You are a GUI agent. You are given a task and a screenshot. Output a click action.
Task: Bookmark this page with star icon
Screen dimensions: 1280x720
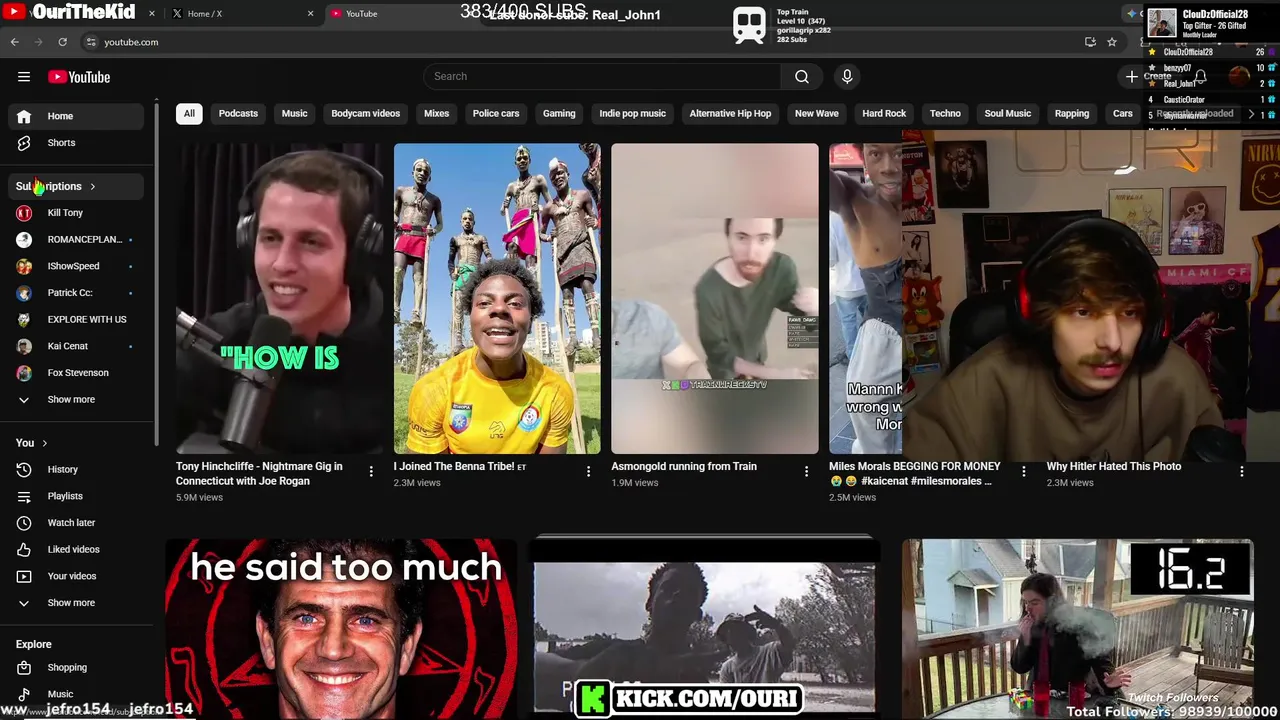pos(1112,42)
